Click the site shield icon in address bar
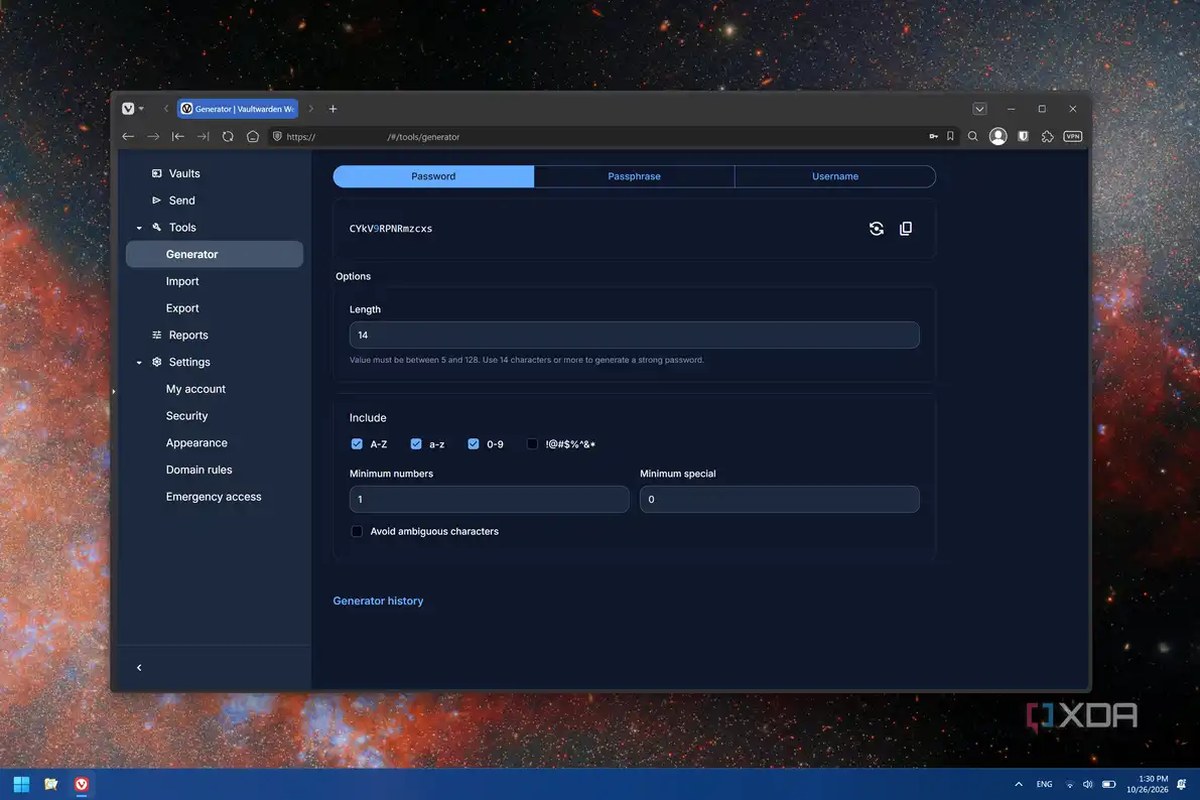1200x800 pixels. 277,136
